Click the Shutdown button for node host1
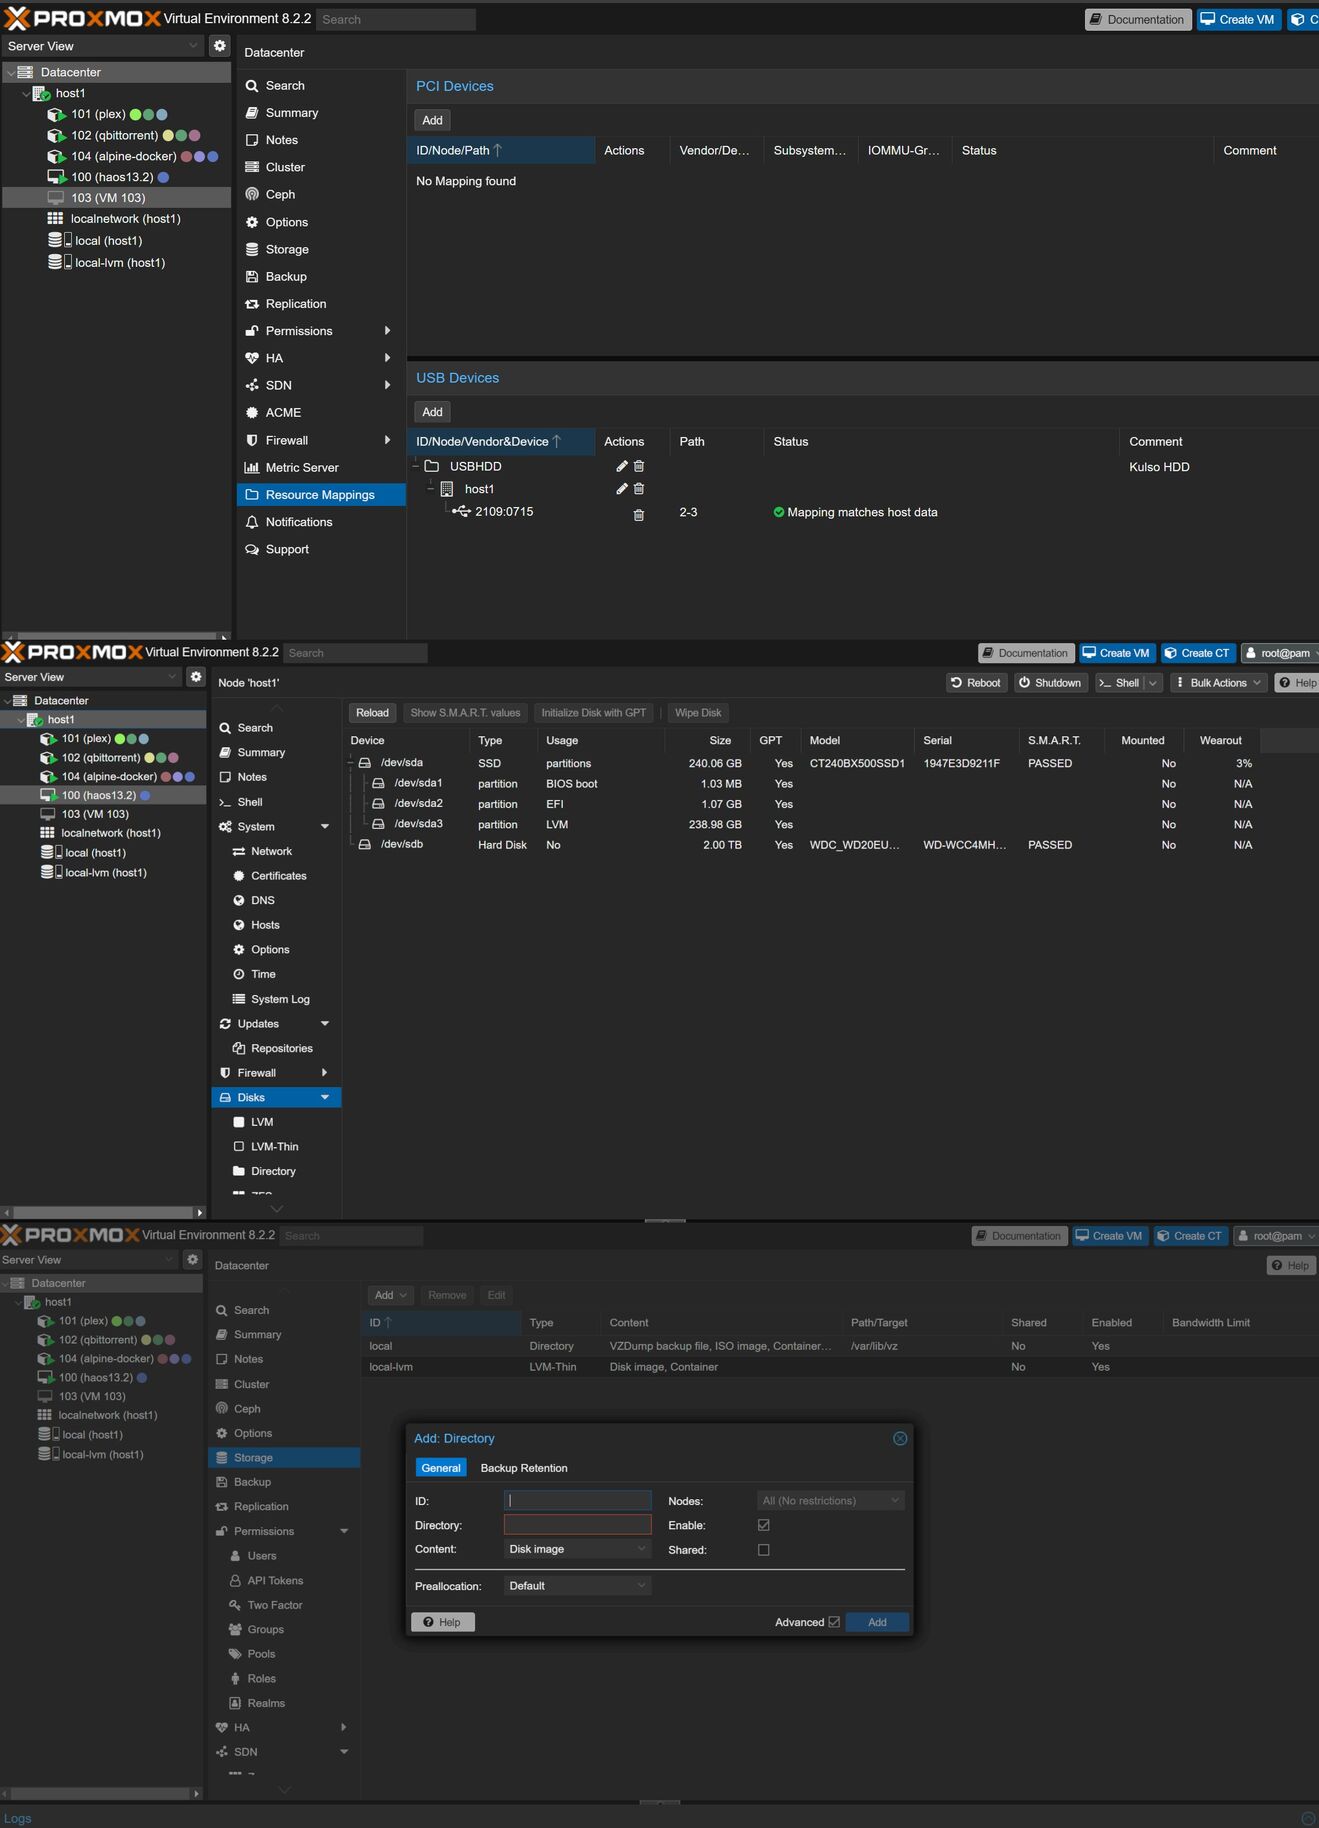The image size is (1319, 1828). tap(1050, 683)
